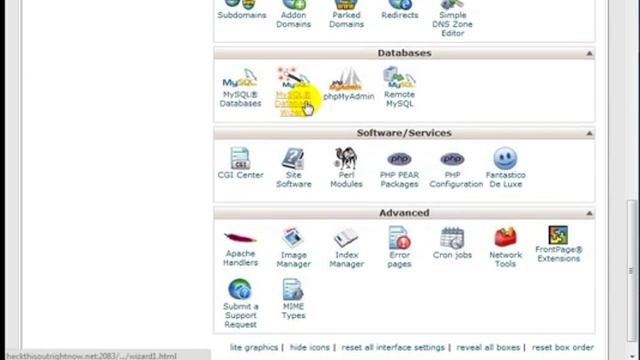
Task: Open Apache Handlers
Action: click(x=240, y=249)
